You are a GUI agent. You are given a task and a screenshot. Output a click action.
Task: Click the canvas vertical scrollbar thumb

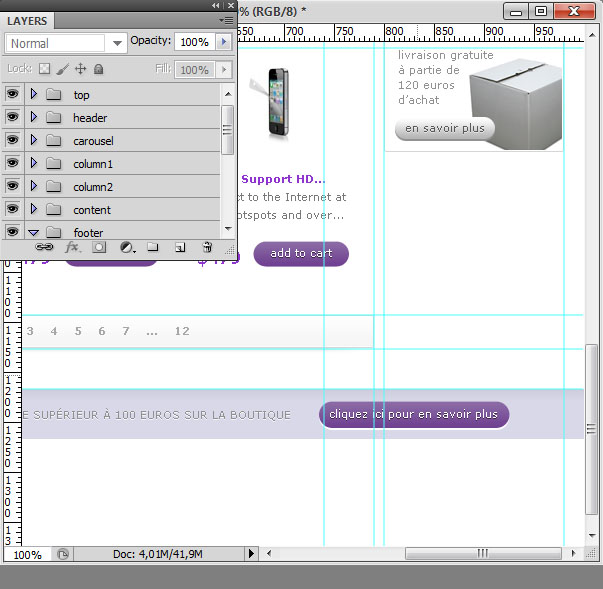591,429
